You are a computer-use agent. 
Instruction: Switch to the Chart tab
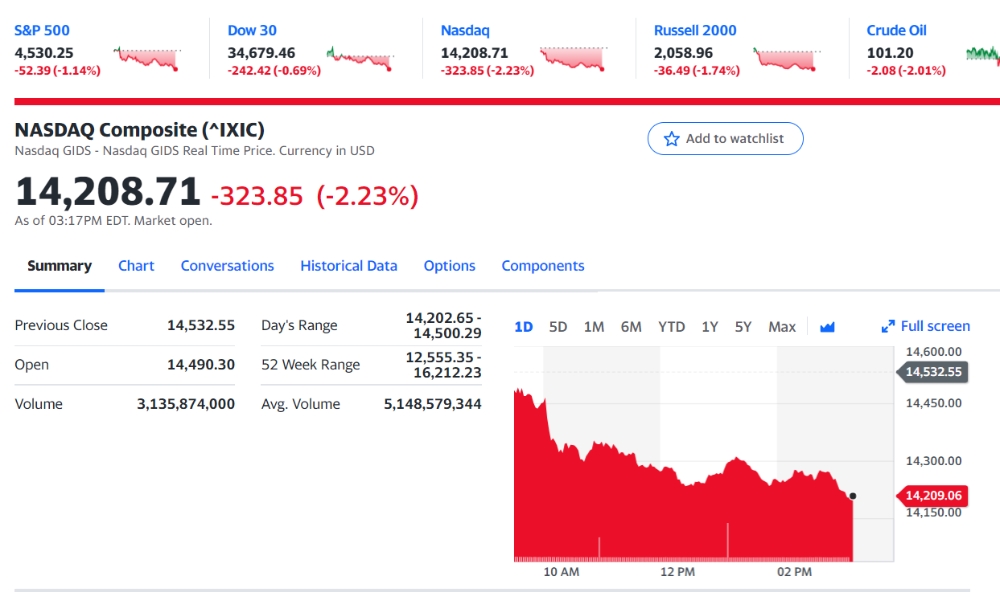coord(136,266)
